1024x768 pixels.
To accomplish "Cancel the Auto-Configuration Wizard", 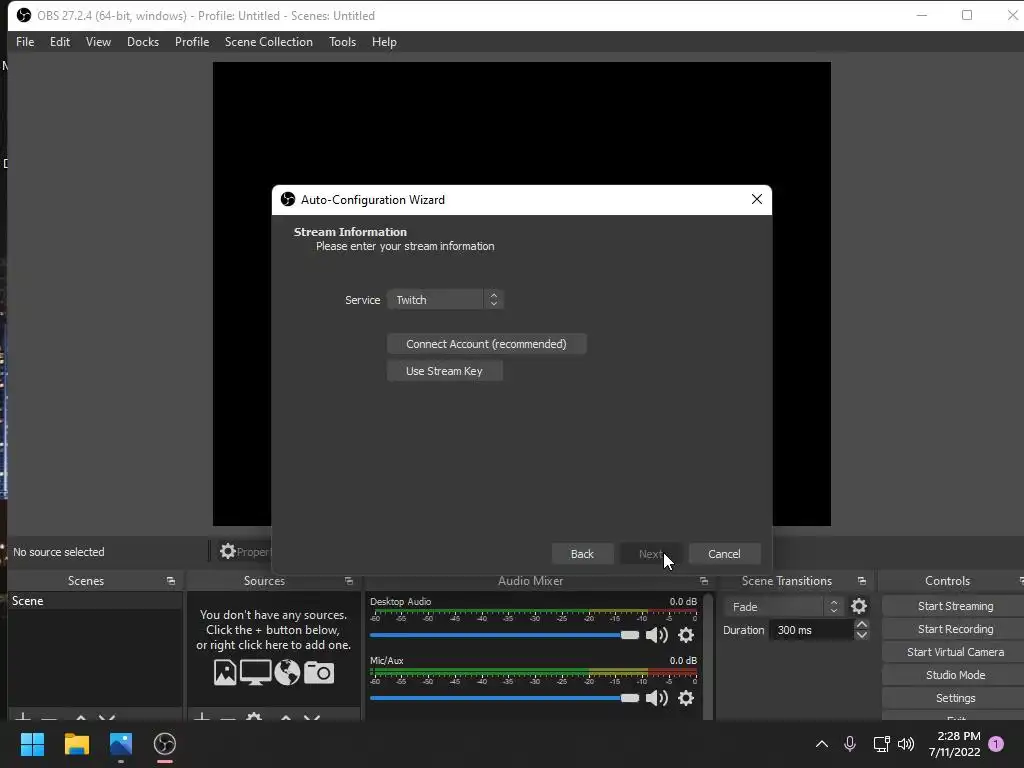I will 724,554.
